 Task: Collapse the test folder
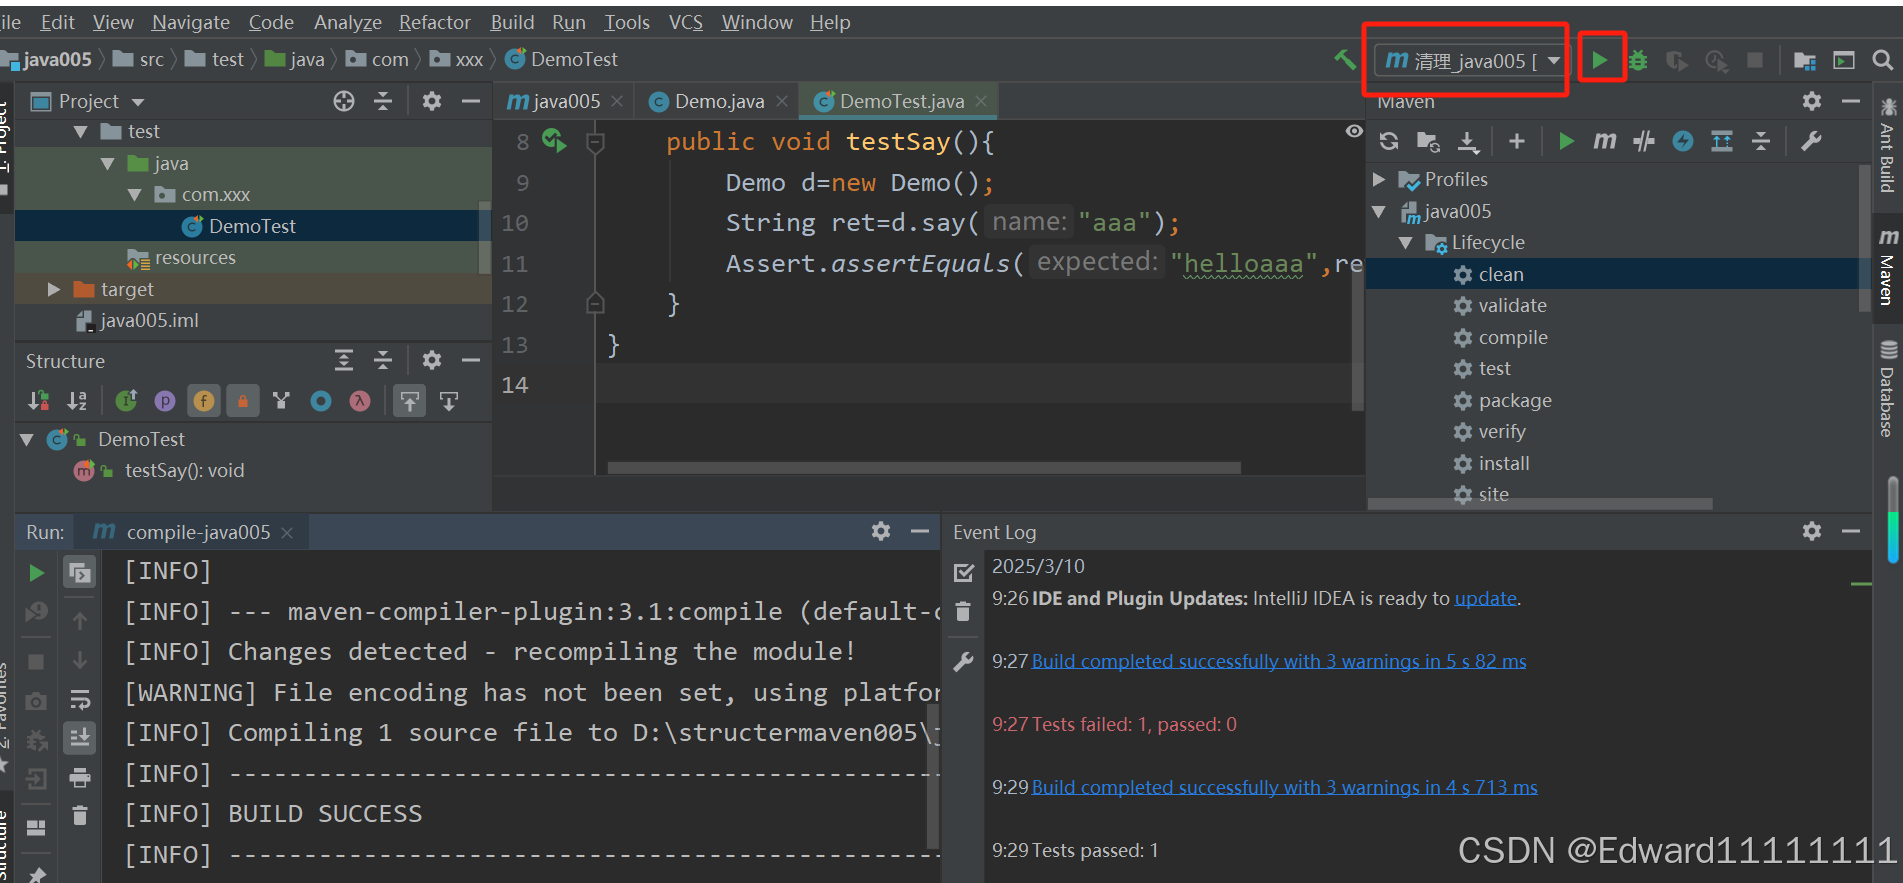tap(80, 132)
